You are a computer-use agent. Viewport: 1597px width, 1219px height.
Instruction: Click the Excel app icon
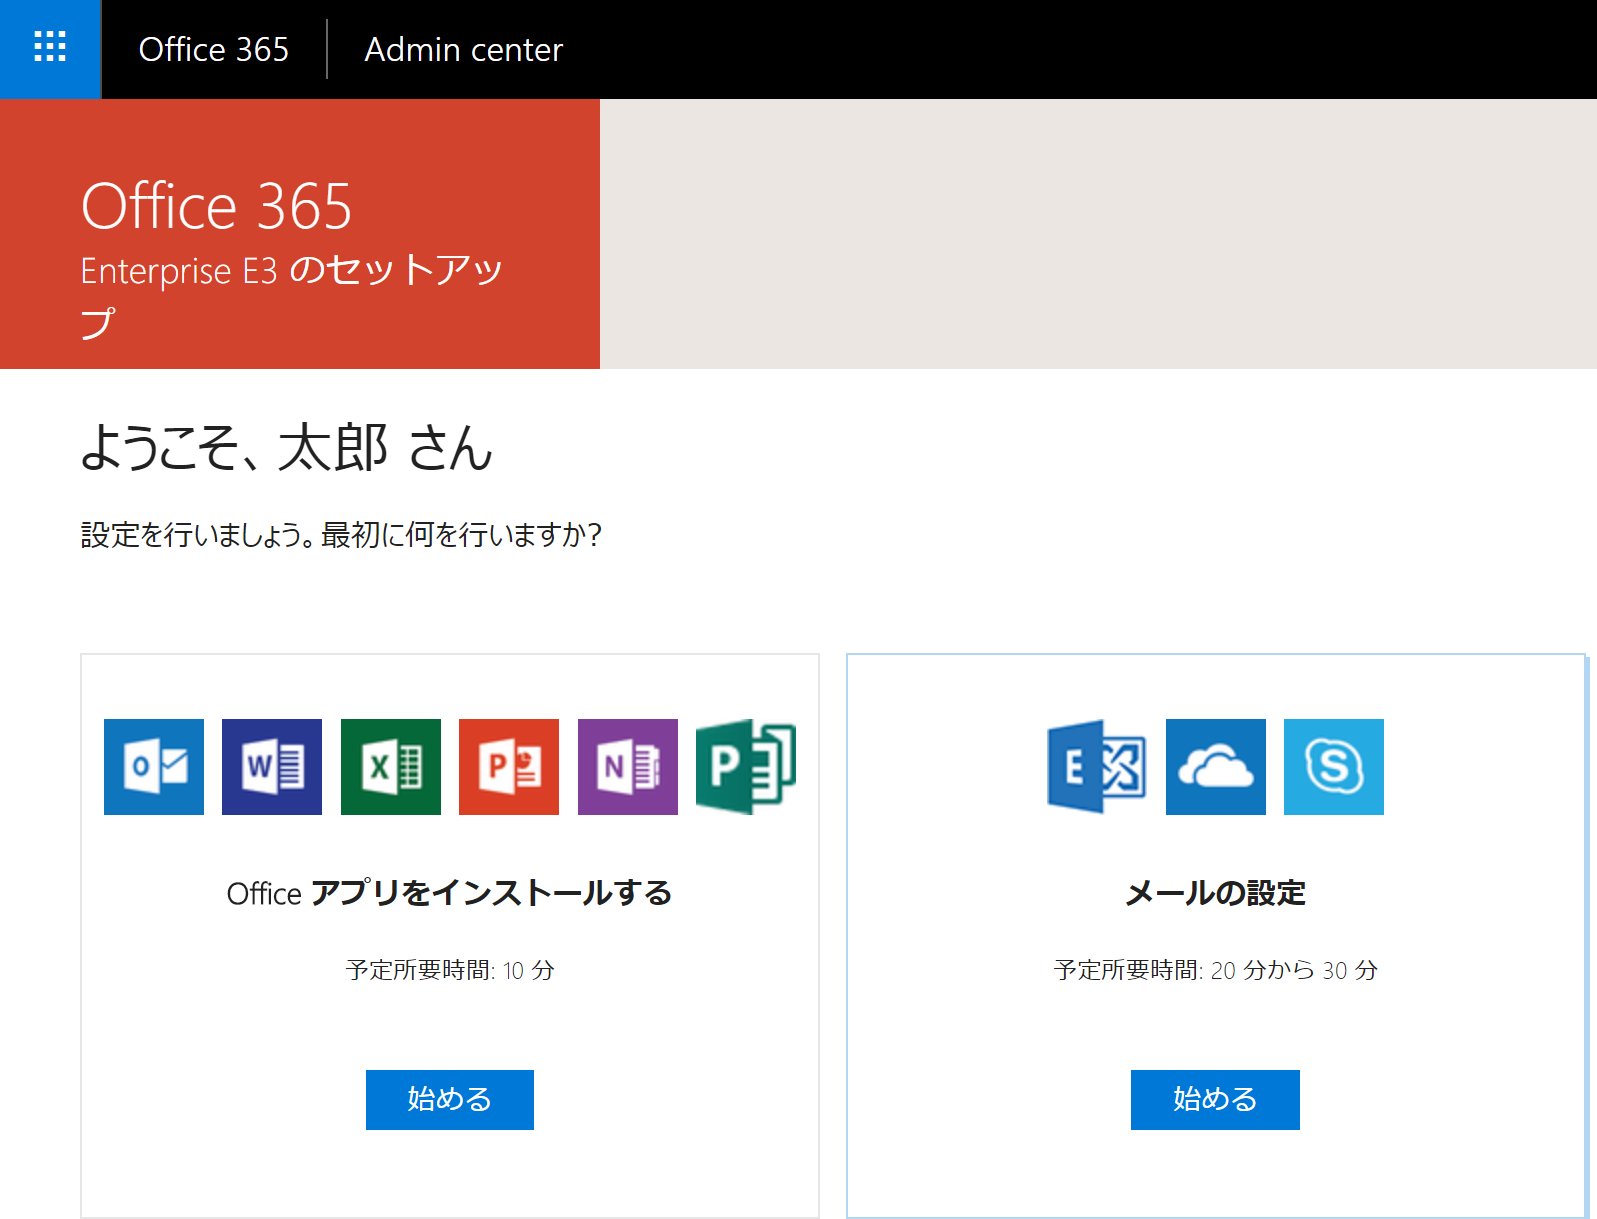click(x=391, y=767)
